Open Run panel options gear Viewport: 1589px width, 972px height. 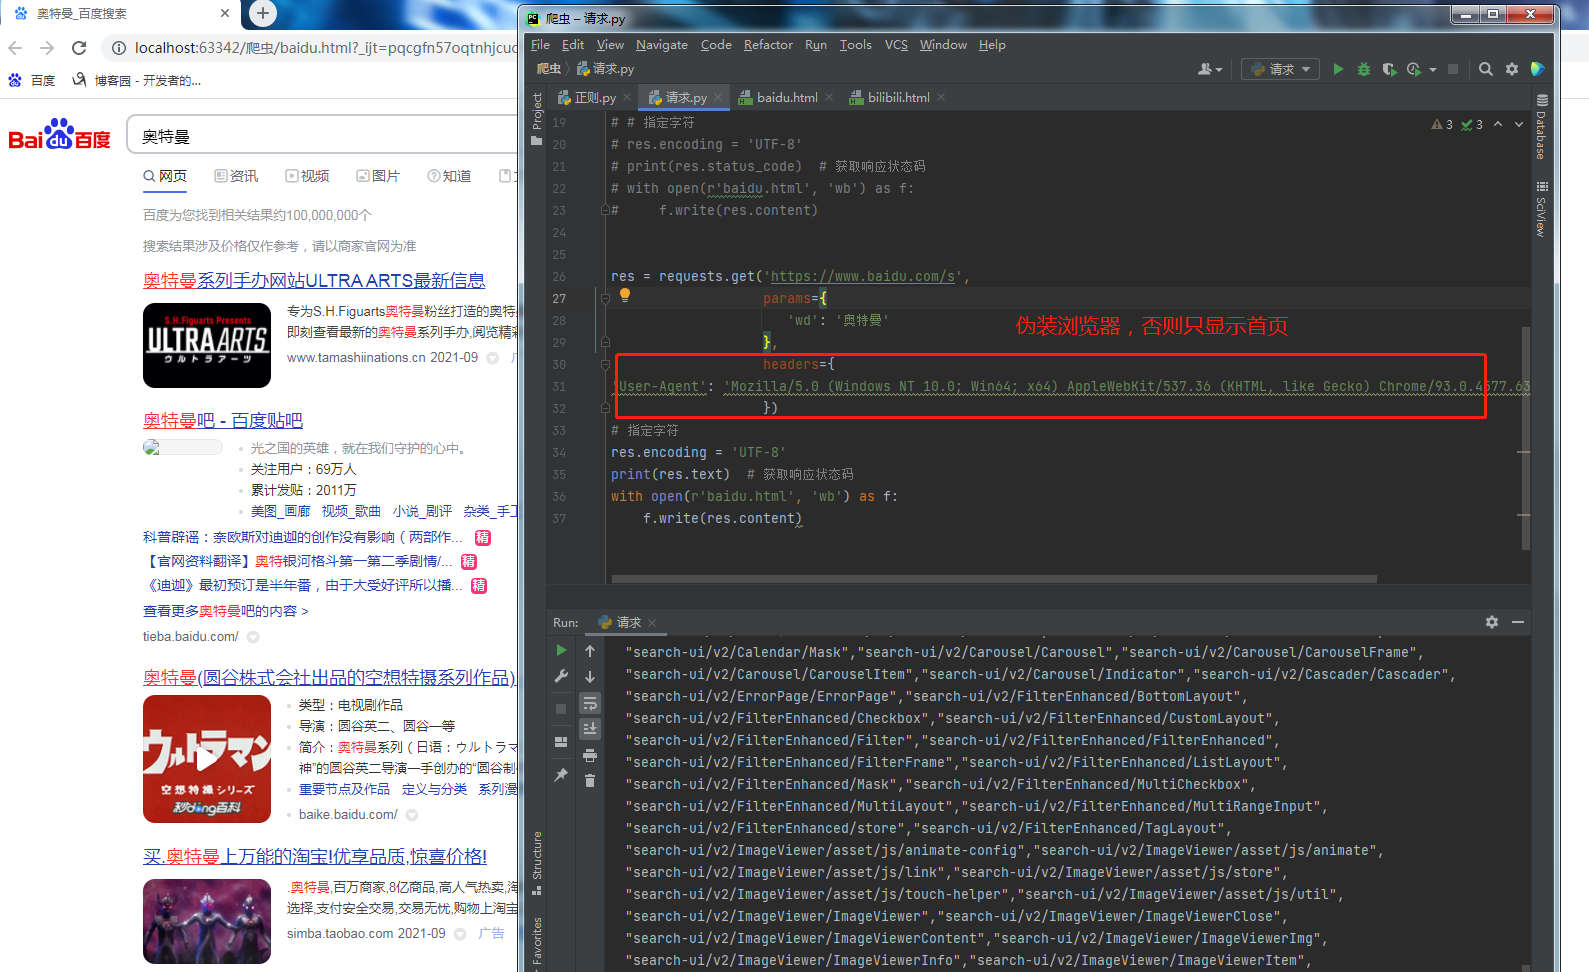[x=1492, y=622]
